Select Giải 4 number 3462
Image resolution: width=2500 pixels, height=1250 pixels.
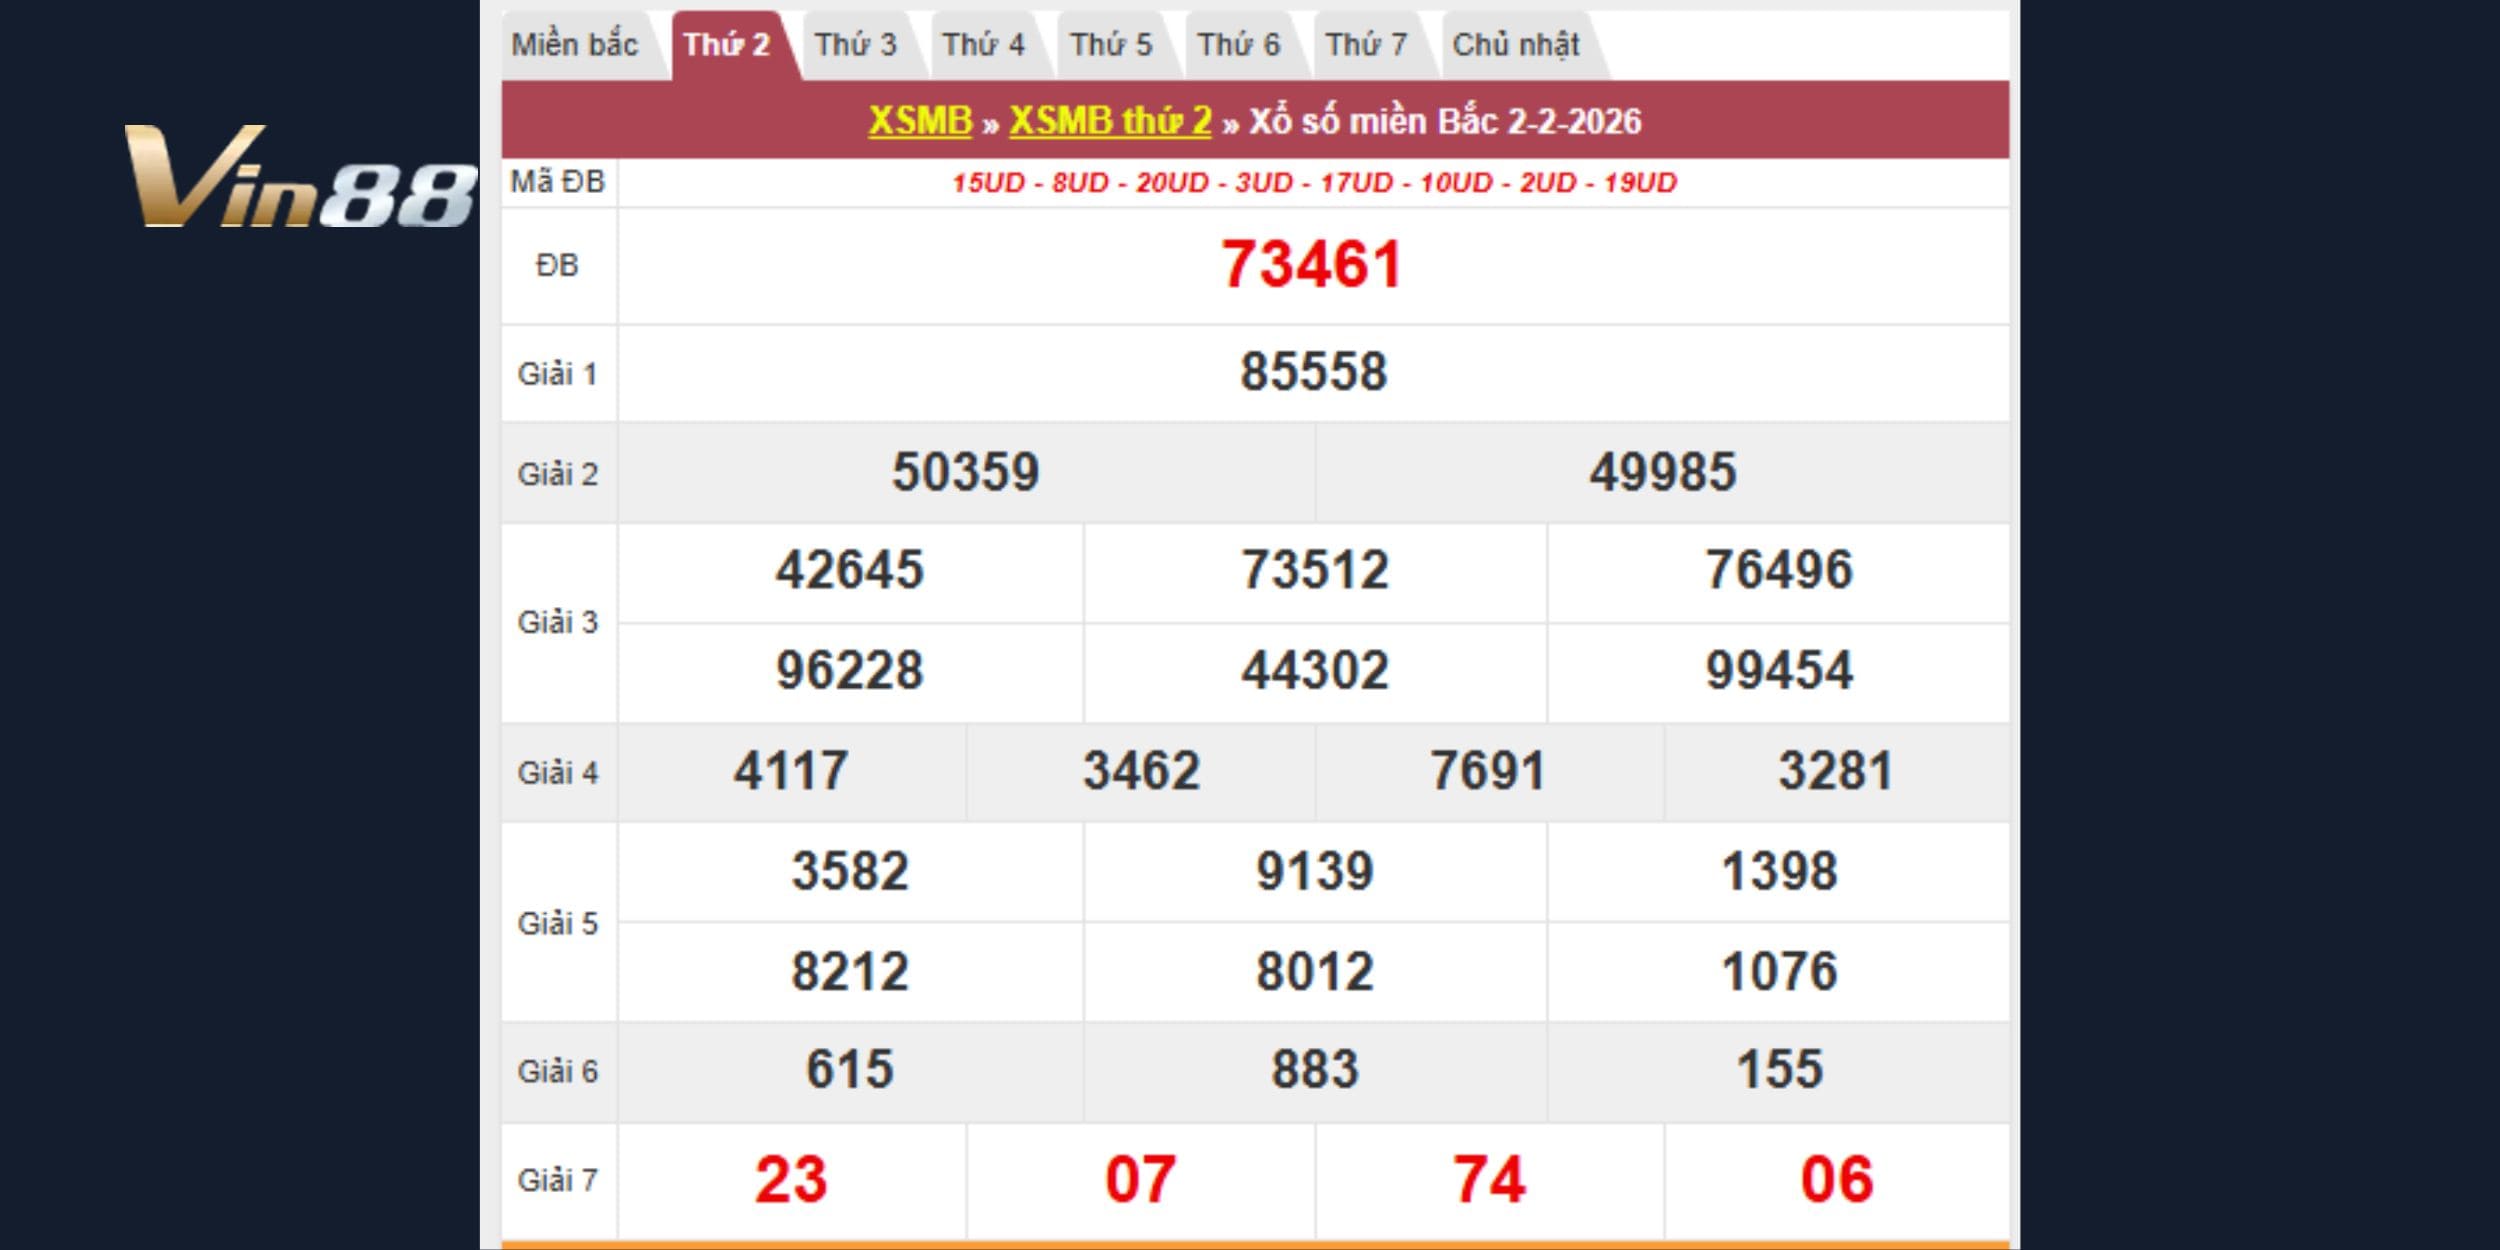click(1141, 771)
